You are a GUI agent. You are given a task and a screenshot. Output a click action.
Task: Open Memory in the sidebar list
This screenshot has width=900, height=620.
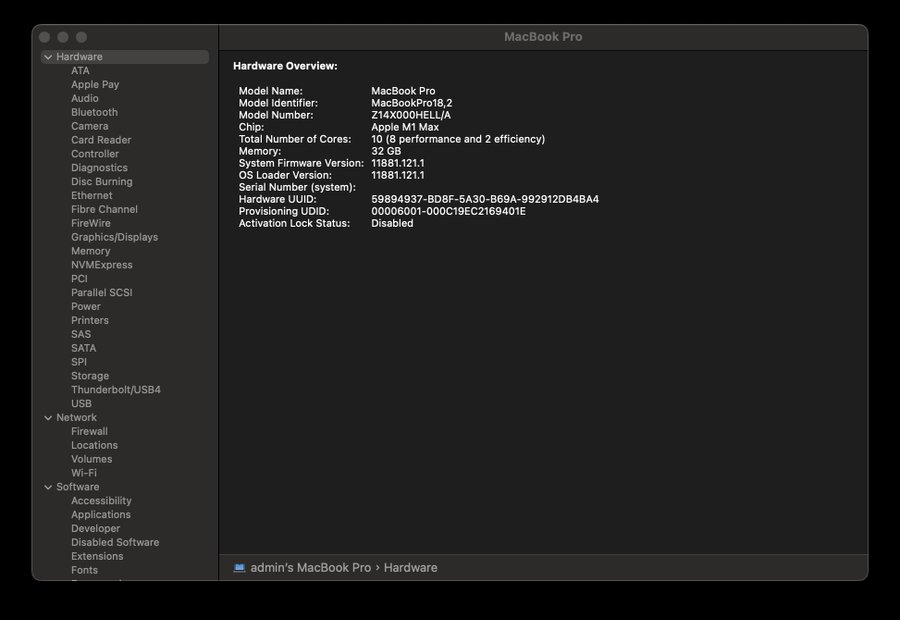tap(91, 251)
